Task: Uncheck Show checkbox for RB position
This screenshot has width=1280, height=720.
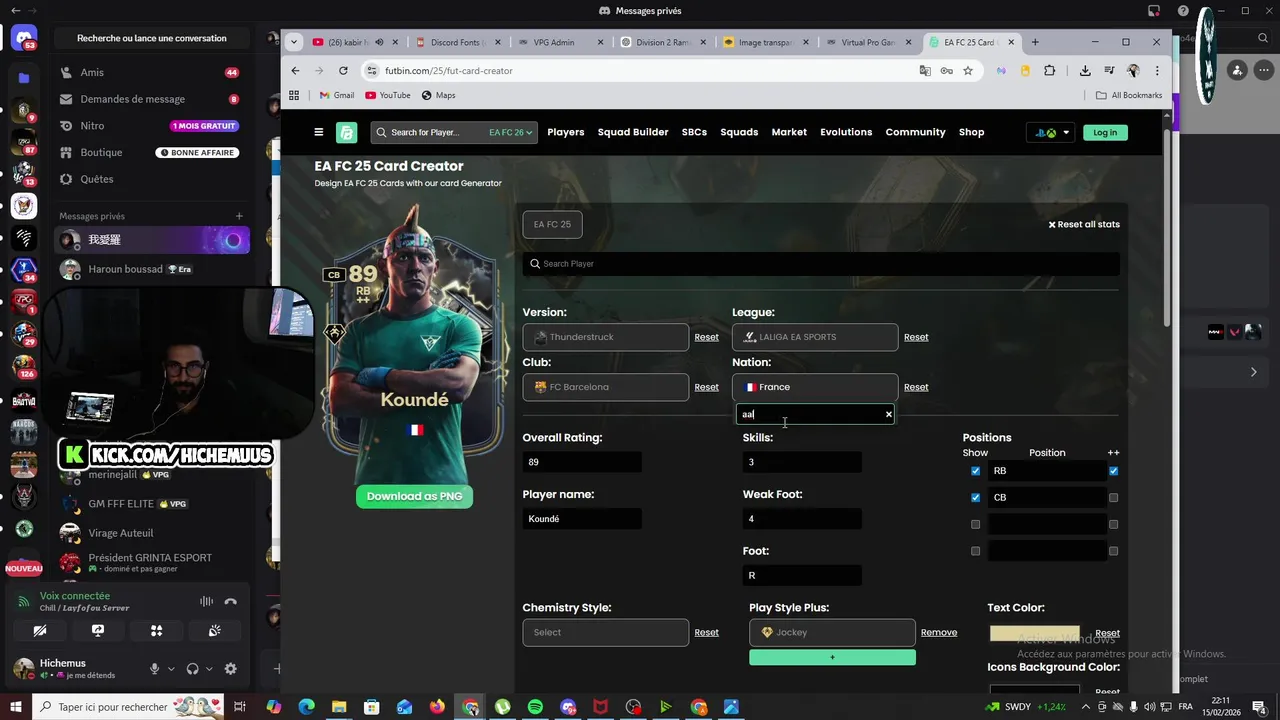Action: 975,471
